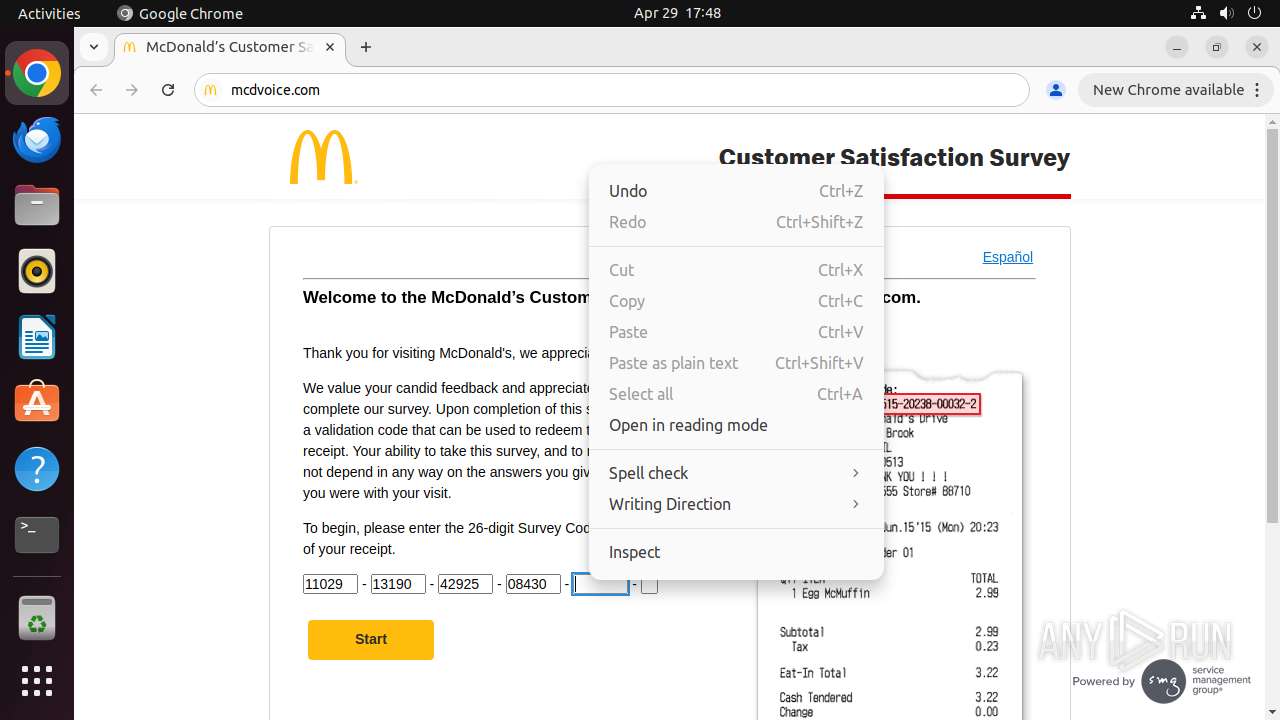Click the McDonald's golden arches logo
1280x720 pixels.
pyautogui.click(x=322, y=157)
